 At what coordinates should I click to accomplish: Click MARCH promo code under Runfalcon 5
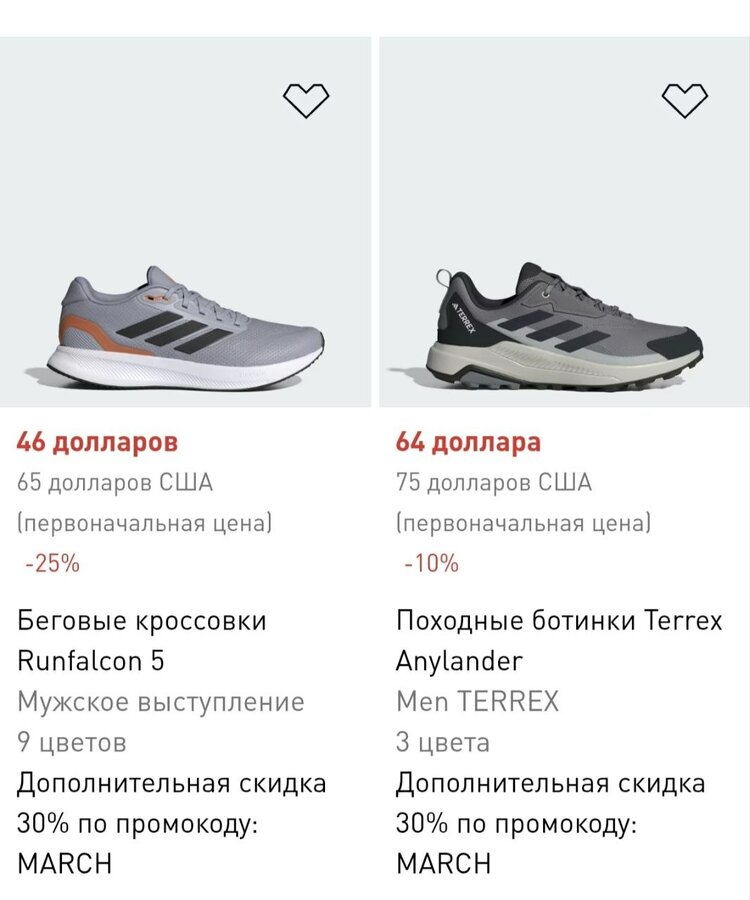pos(65,863)
